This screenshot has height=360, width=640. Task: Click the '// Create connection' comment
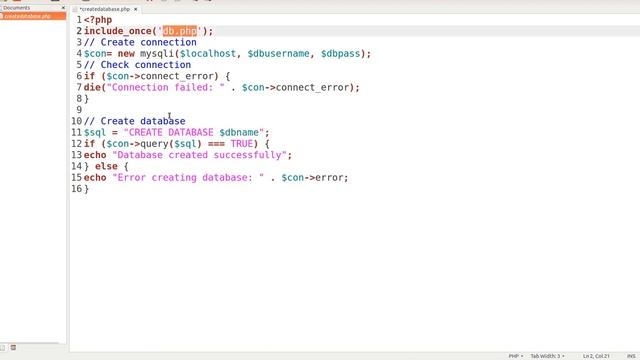(140, 42)
